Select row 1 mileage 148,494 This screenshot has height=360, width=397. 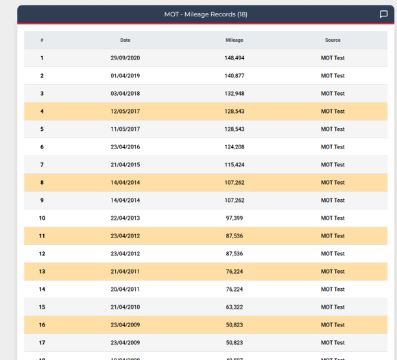[234, 58]
